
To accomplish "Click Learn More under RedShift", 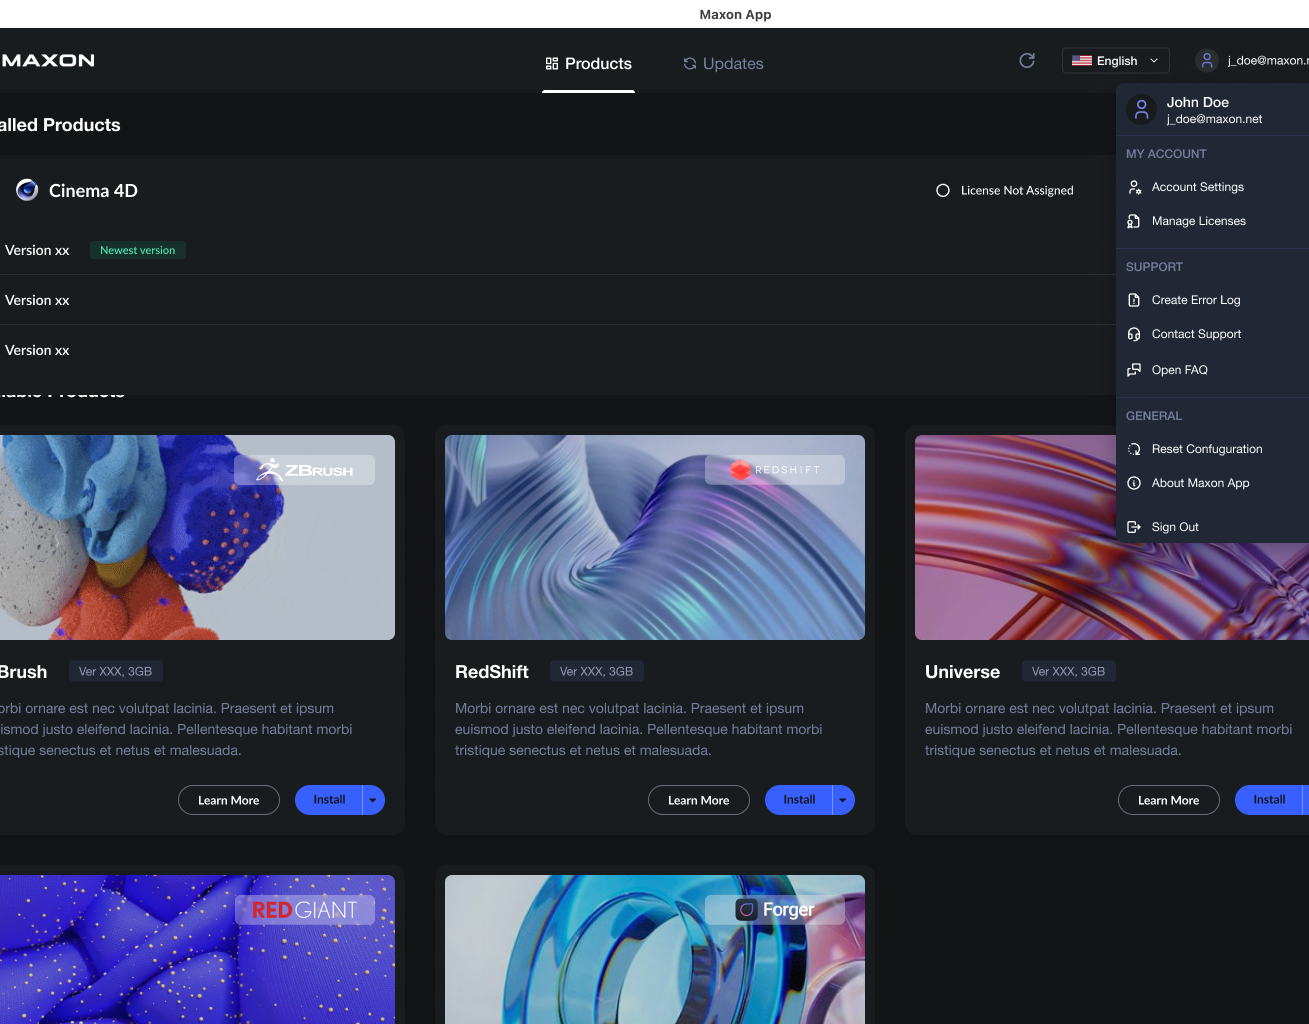I will (699, 800).
